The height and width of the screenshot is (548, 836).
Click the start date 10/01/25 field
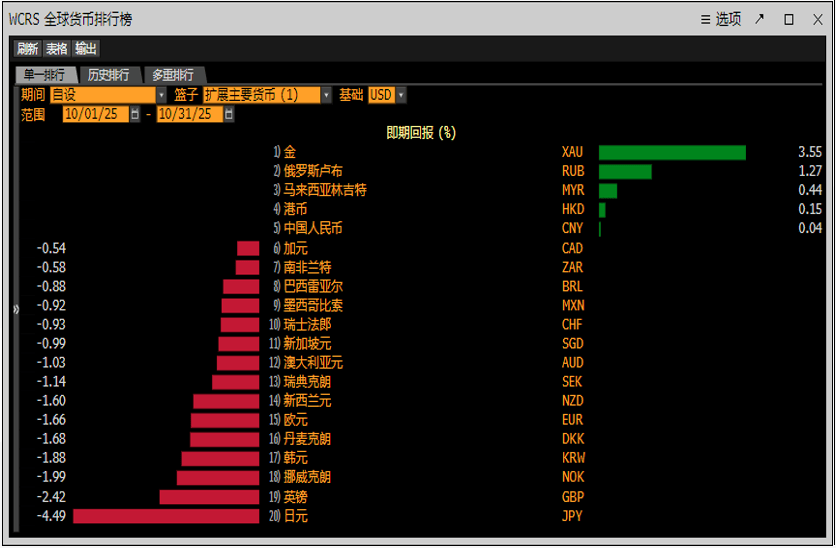pyautogui.click(x=95, y=114)
